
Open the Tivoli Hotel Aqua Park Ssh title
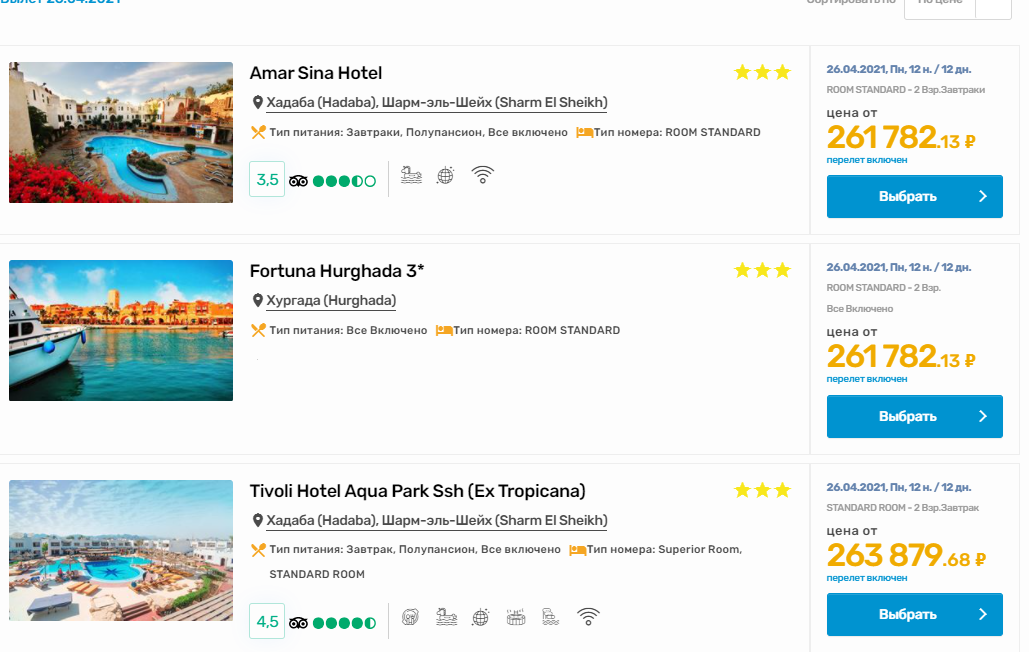pos(417,491)
